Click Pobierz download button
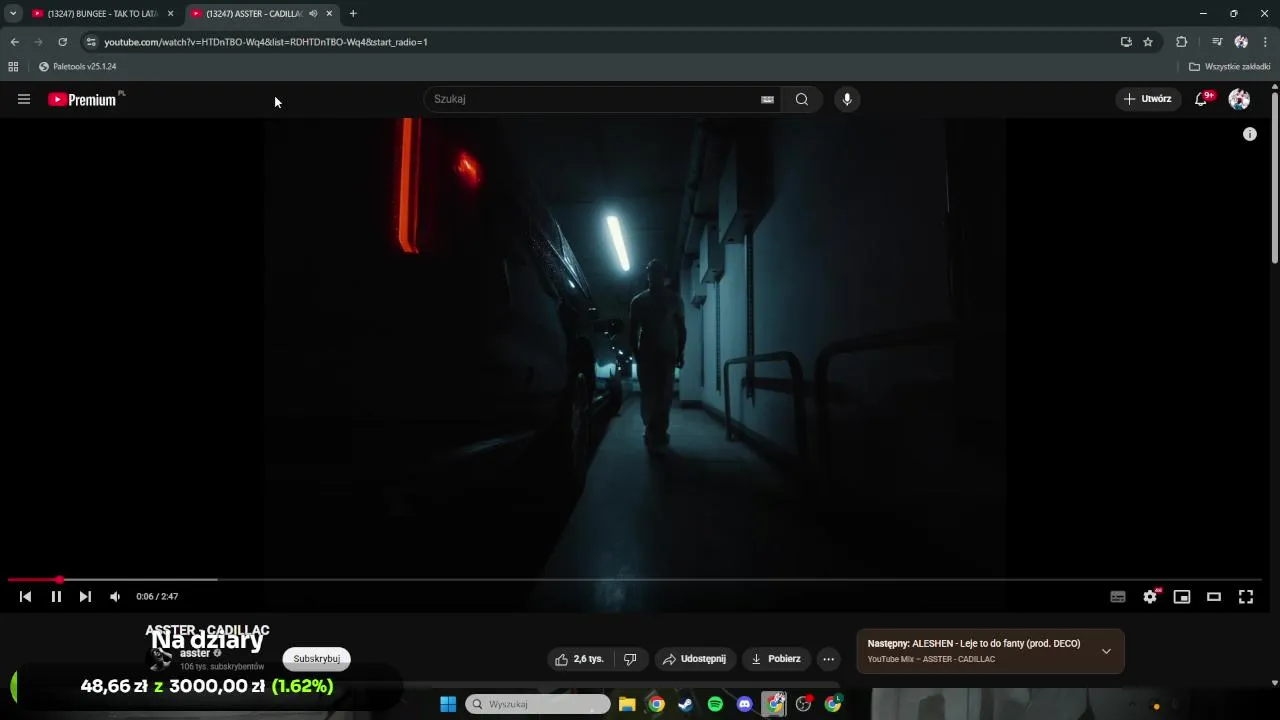The height and width of the screenshot is (720, 1280). pyautogui.click(x=776, y=659)
